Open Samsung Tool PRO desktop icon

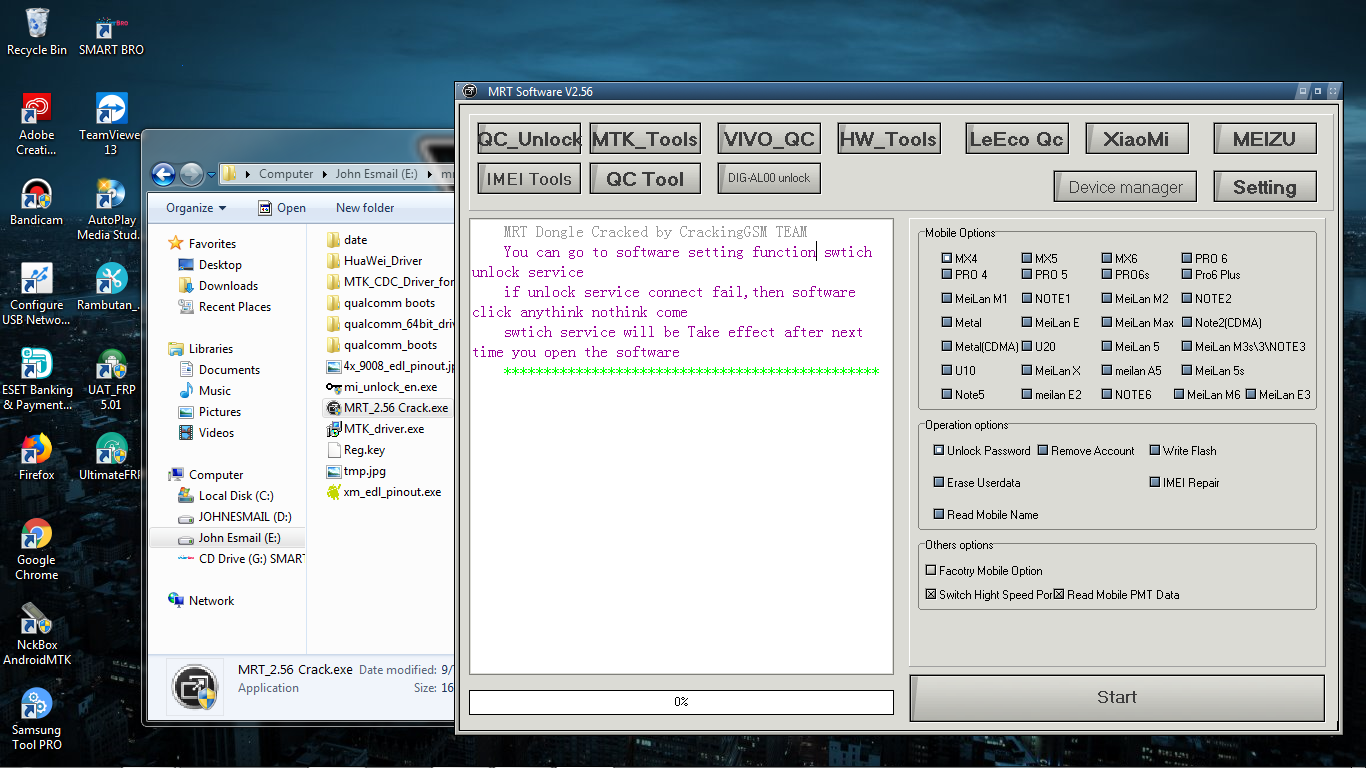(37, 719)
